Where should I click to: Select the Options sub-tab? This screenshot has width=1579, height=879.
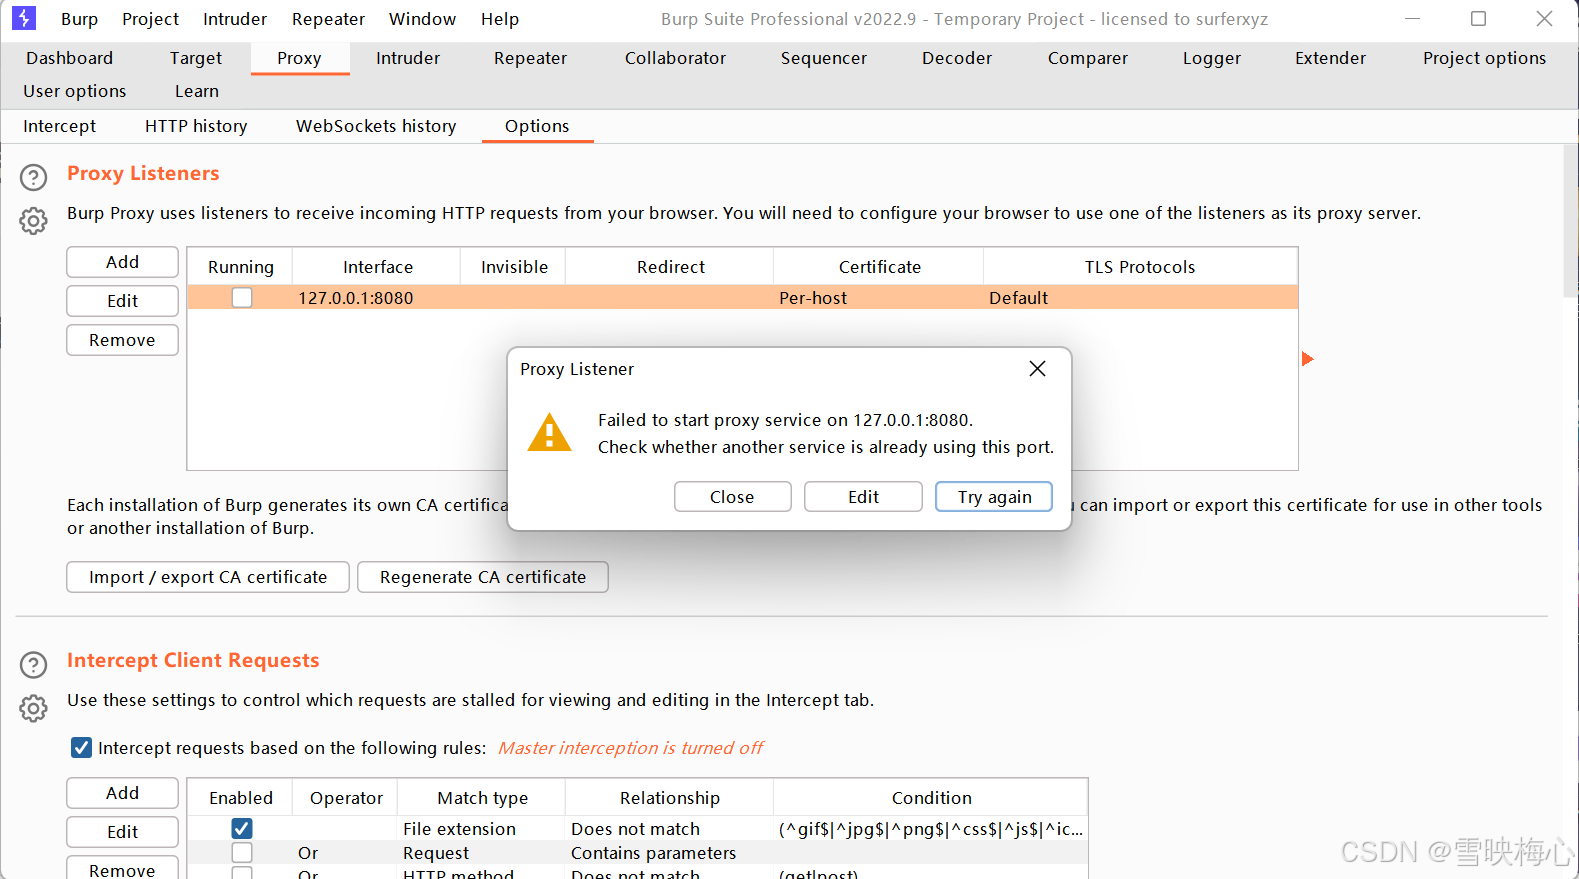pyautogui.click(x=537, y=126)
